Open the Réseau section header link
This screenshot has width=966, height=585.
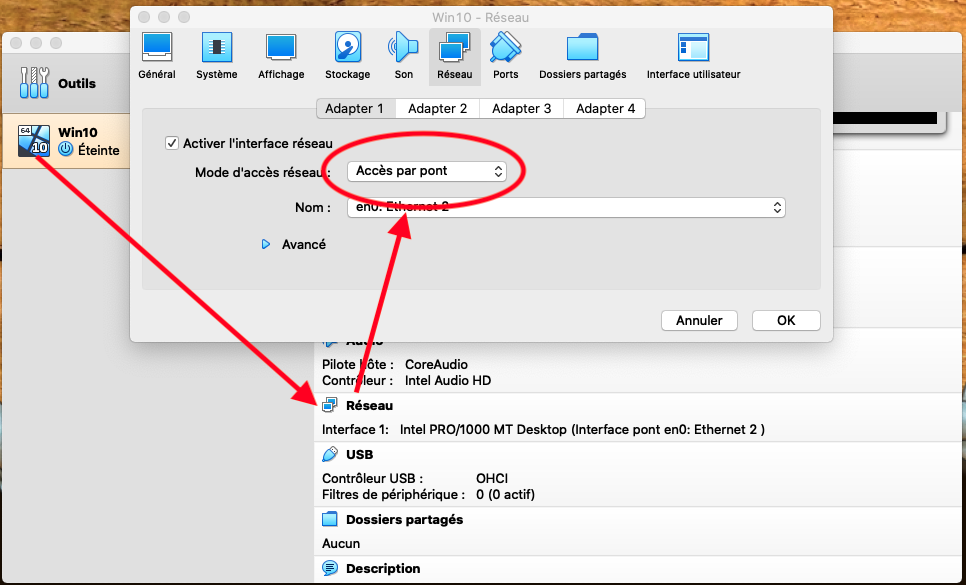click(x=369, y=406)
